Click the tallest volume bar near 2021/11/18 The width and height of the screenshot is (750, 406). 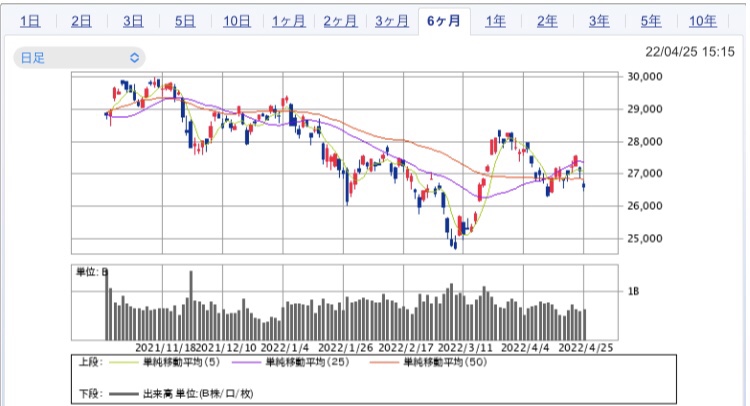tap(191, 306)
